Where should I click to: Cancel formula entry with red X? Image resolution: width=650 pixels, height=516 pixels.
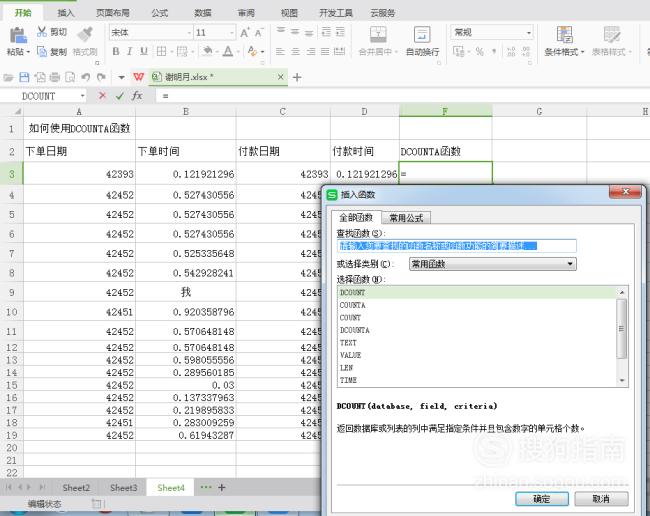(102, 96)
